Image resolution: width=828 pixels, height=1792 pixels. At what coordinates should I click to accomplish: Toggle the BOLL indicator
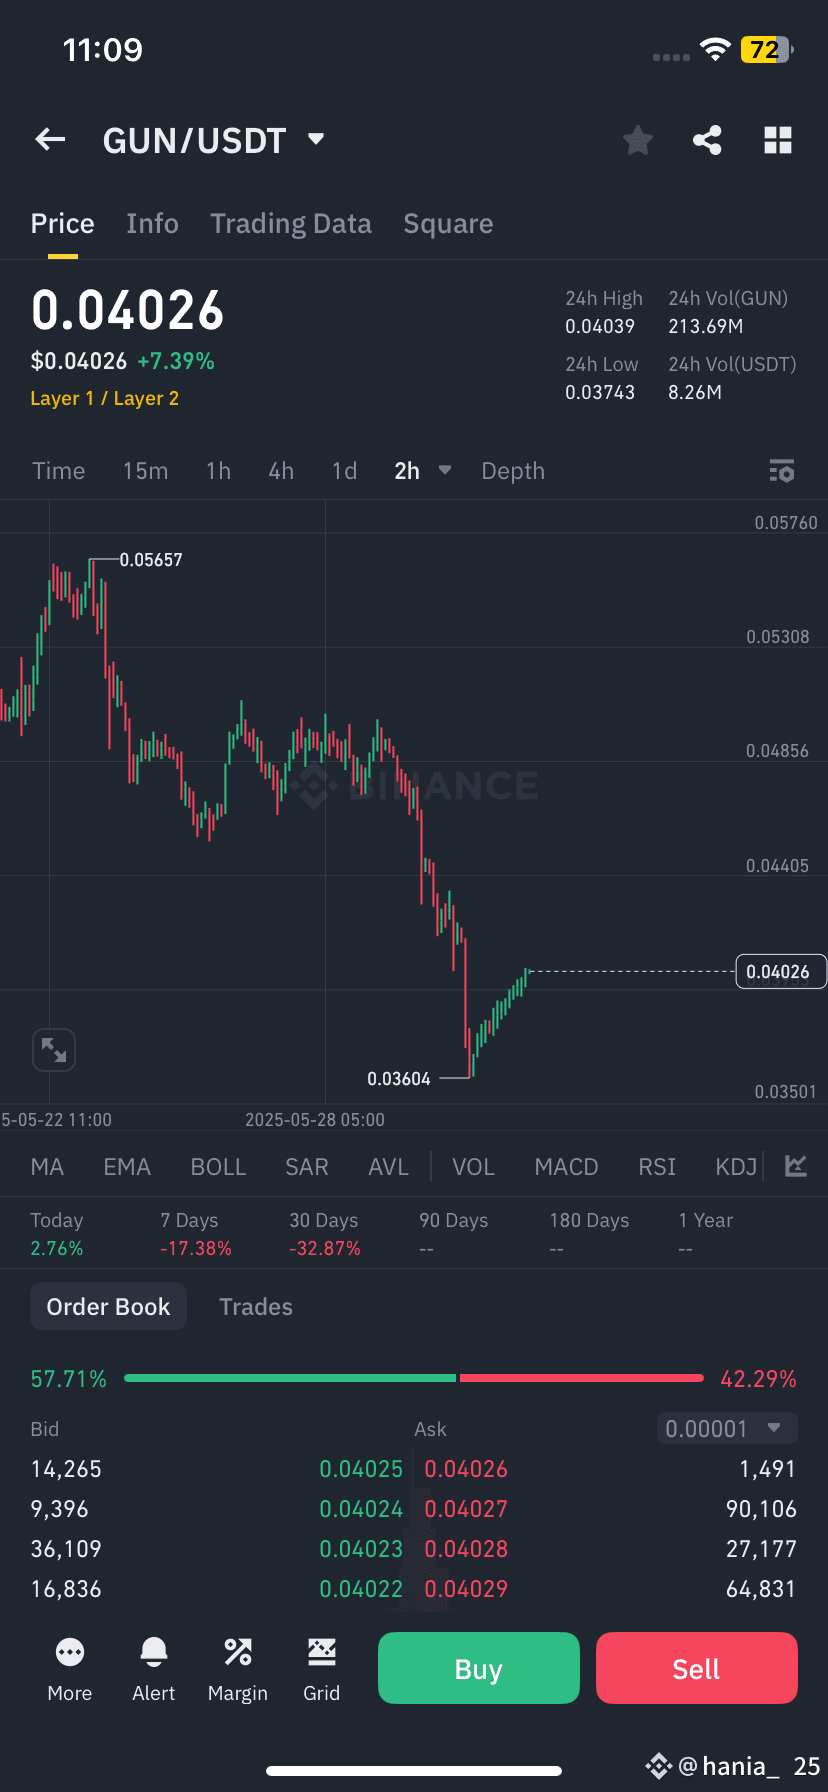point(218,1167)
